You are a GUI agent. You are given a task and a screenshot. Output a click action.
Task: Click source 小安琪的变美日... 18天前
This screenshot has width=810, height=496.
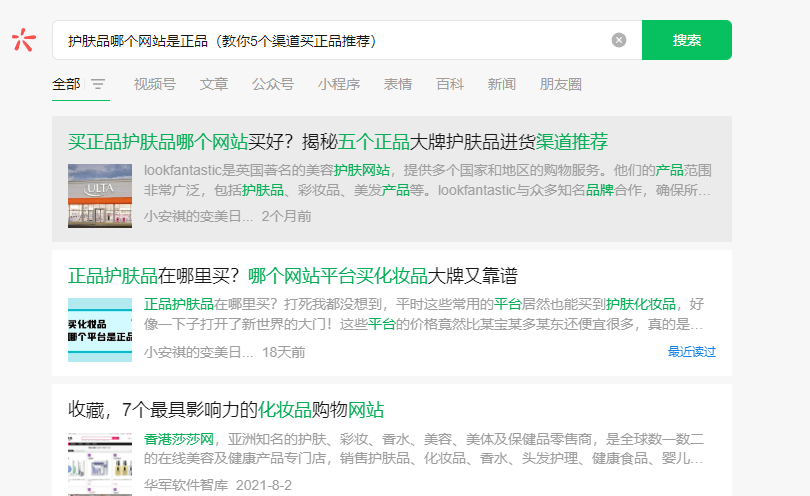coord(224,352)
